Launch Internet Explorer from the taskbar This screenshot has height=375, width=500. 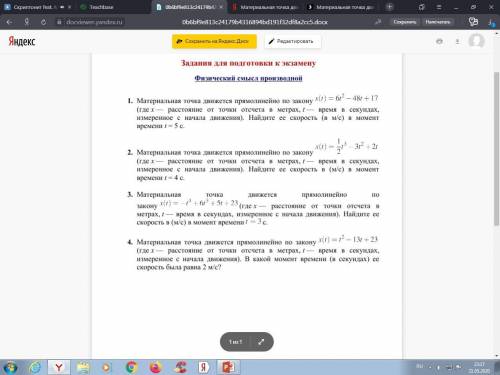click(x=35, y=367)
